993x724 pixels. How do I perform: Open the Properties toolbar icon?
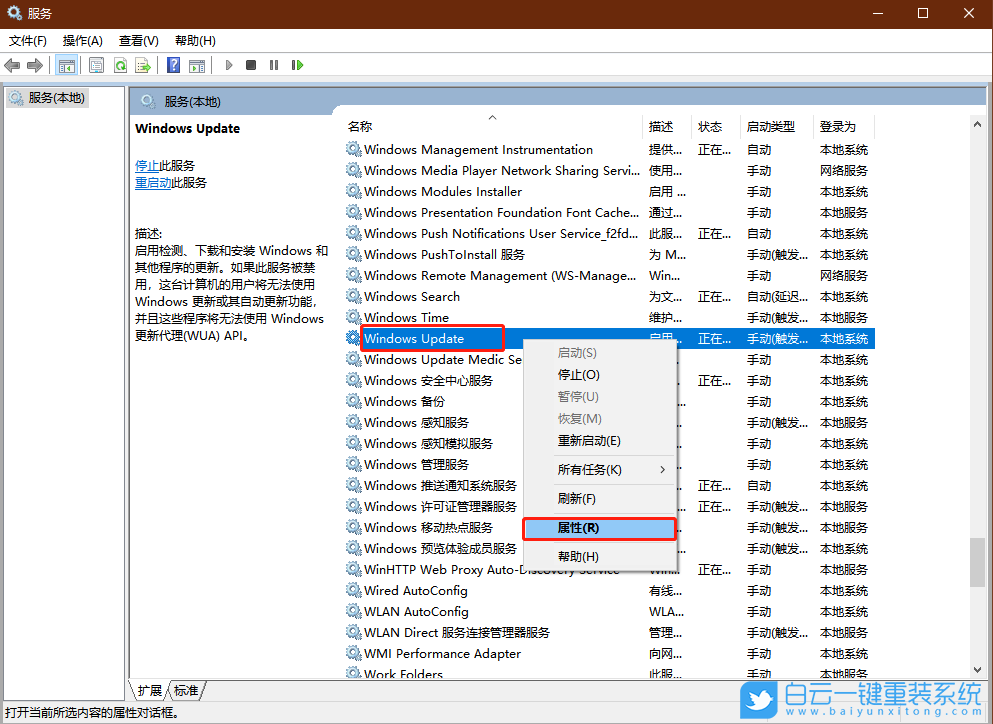pyautogui.click(x=94, y=64)
